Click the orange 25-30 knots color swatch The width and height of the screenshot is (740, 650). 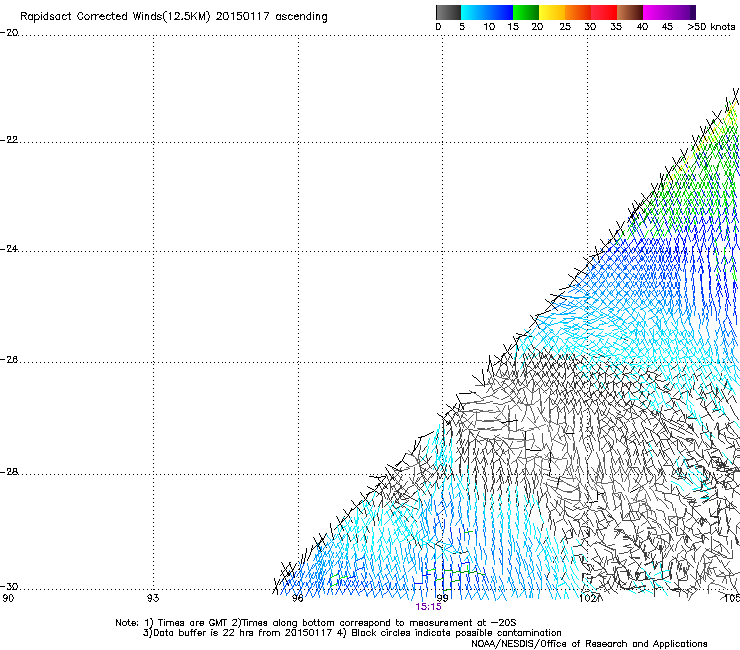pos(578,12)
